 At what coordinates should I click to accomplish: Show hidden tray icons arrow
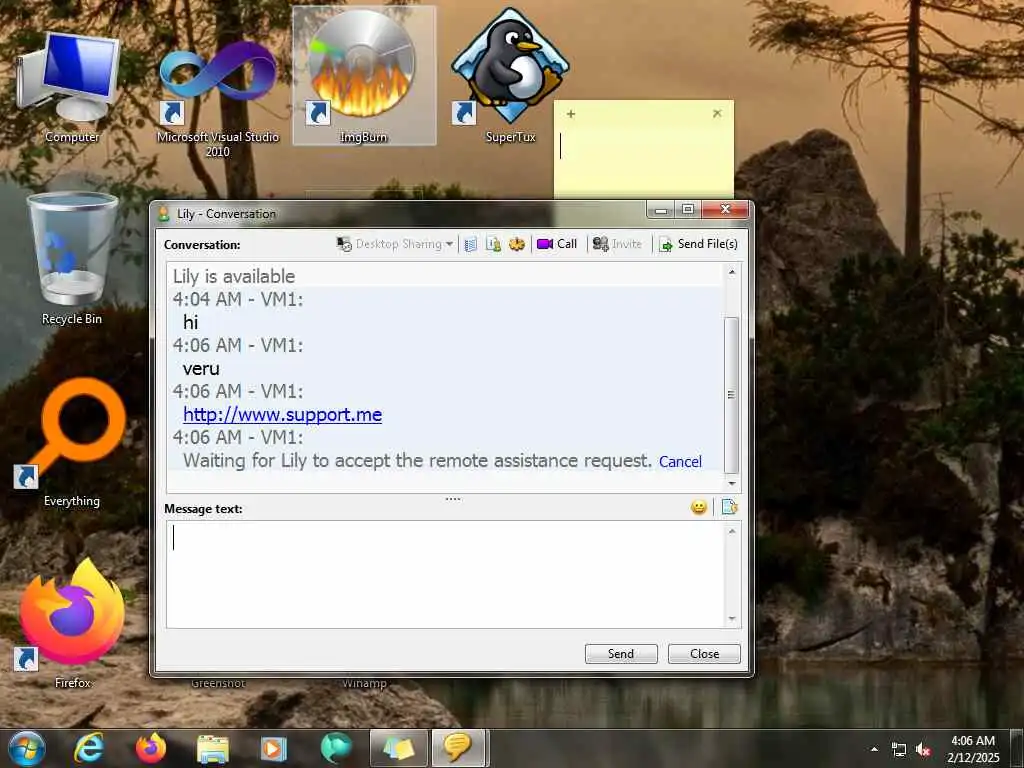tap(874, 749)
